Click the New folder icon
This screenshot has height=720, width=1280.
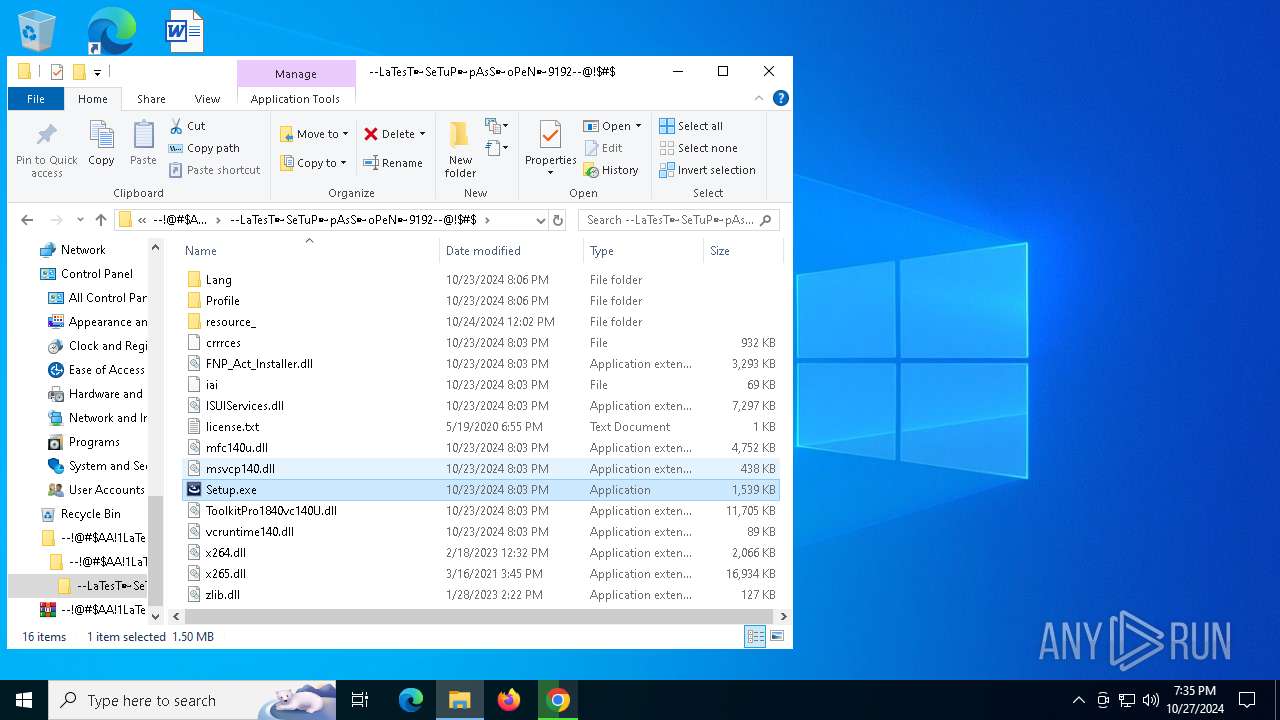click(x=460, y=138)
